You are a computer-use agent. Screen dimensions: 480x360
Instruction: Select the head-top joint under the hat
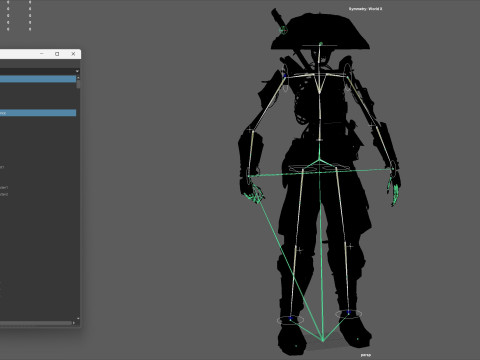coord(321,44)
